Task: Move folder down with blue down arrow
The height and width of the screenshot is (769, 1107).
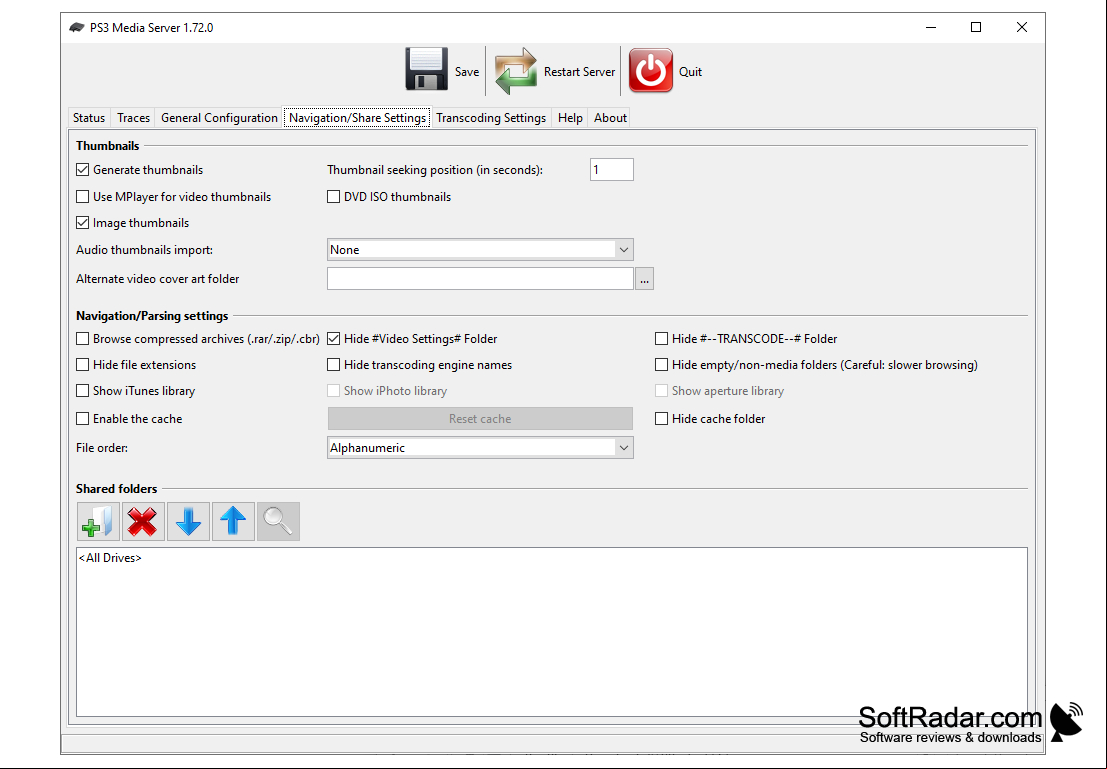Action: (x=188, y=521)
